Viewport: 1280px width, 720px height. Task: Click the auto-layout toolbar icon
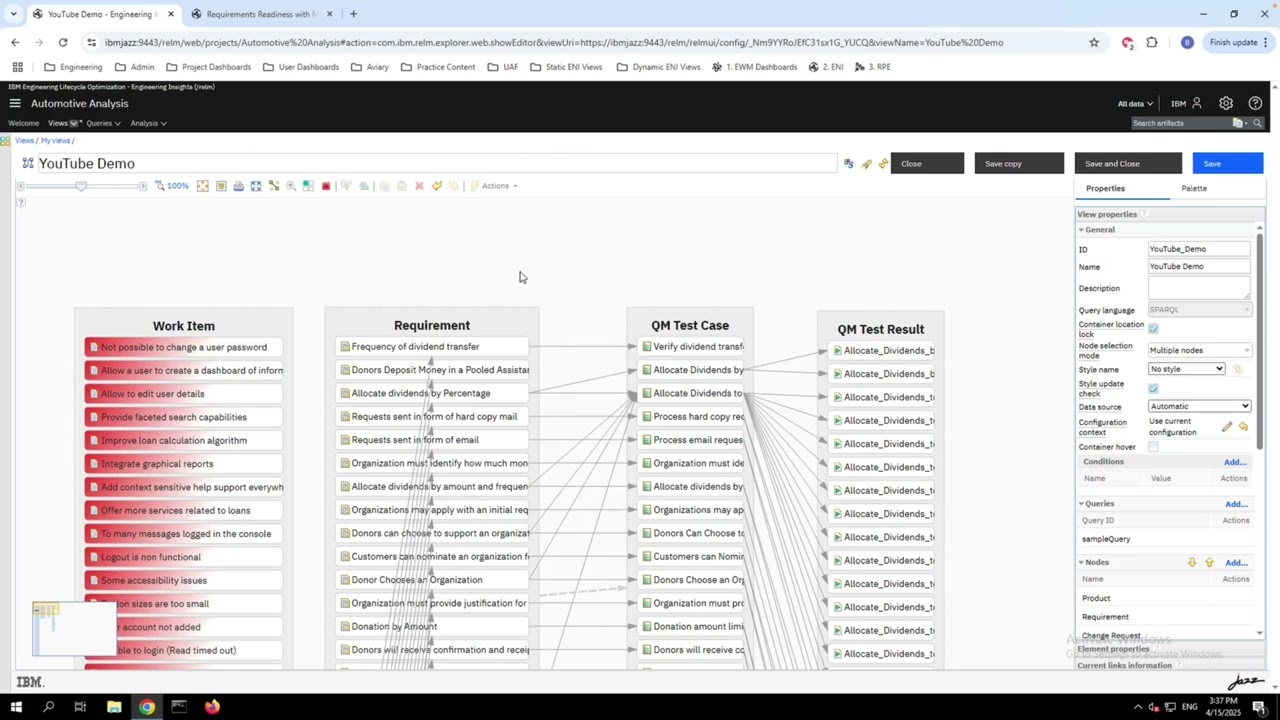pyautogui.click(x=274, y=186)
